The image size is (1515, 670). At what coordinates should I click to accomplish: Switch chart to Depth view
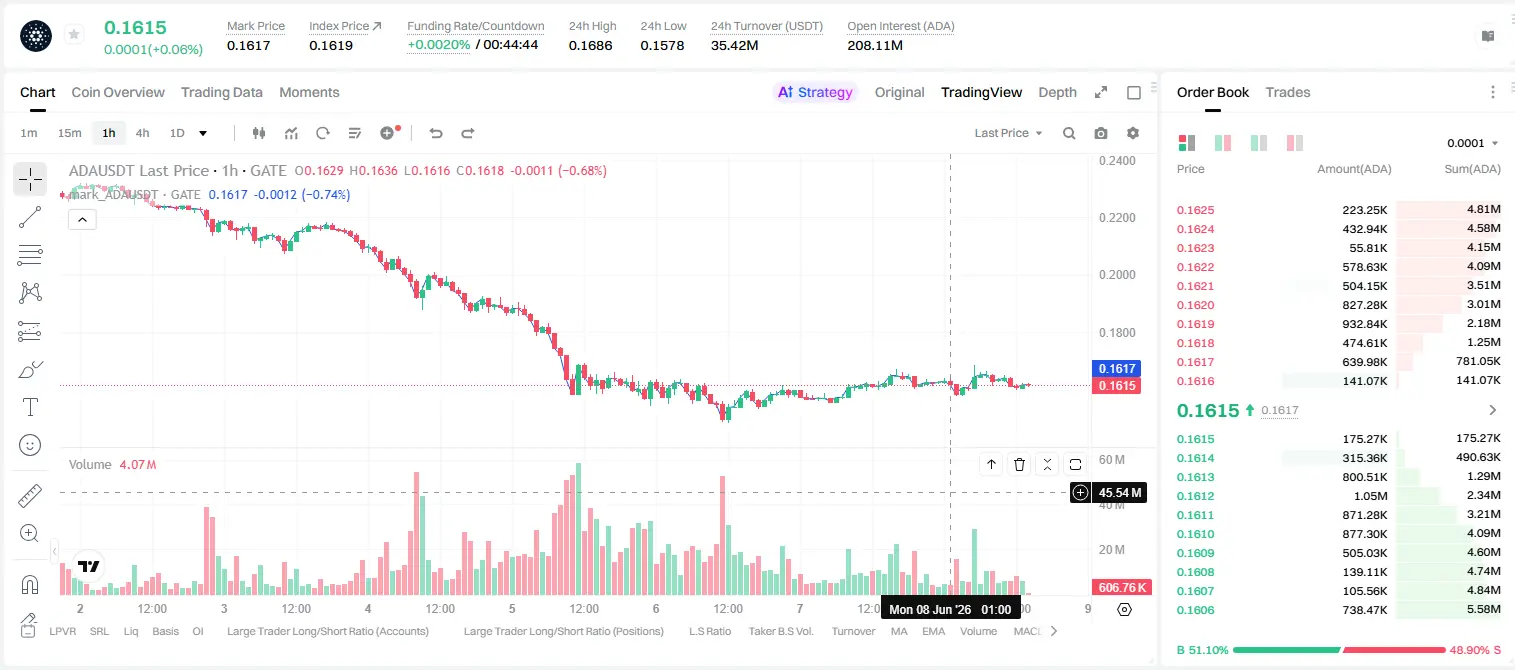1057,92
